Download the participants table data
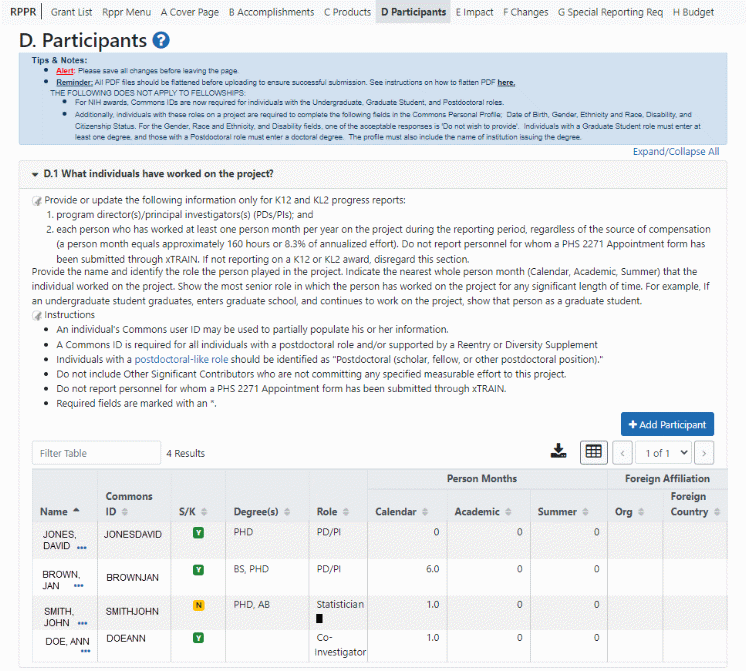The height and width of the screenshot is (671, 746). (559, 452)
